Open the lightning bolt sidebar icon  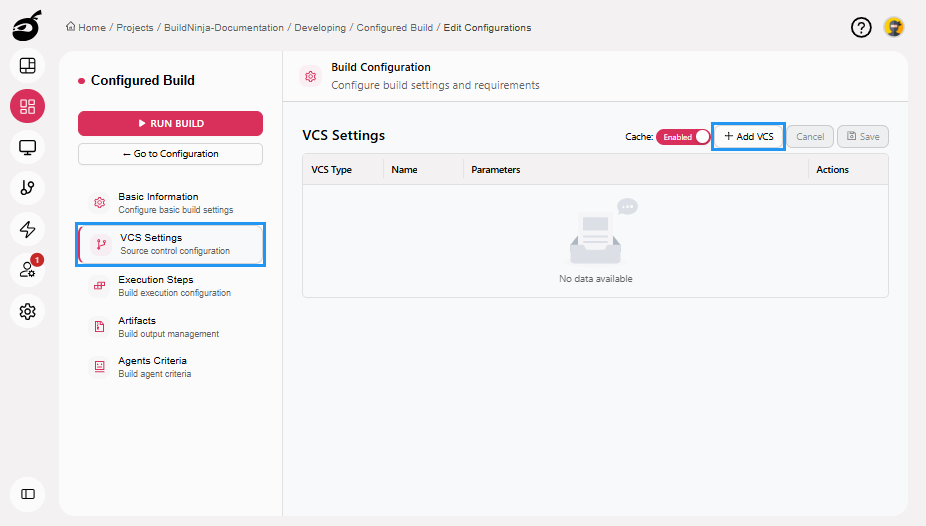click(27, 229)
